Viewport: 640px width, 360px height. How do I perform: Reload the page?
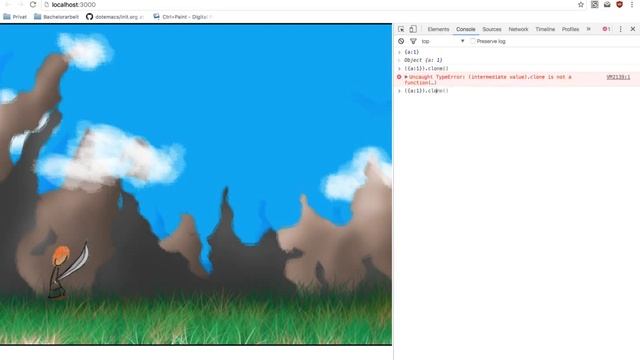[33, 4]
